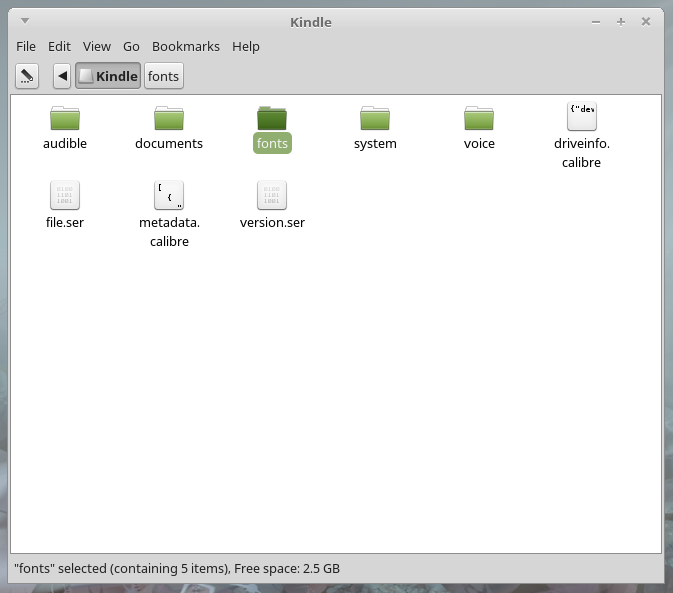Close the Kindle window

pyautogui.click(x=646, y=21)
